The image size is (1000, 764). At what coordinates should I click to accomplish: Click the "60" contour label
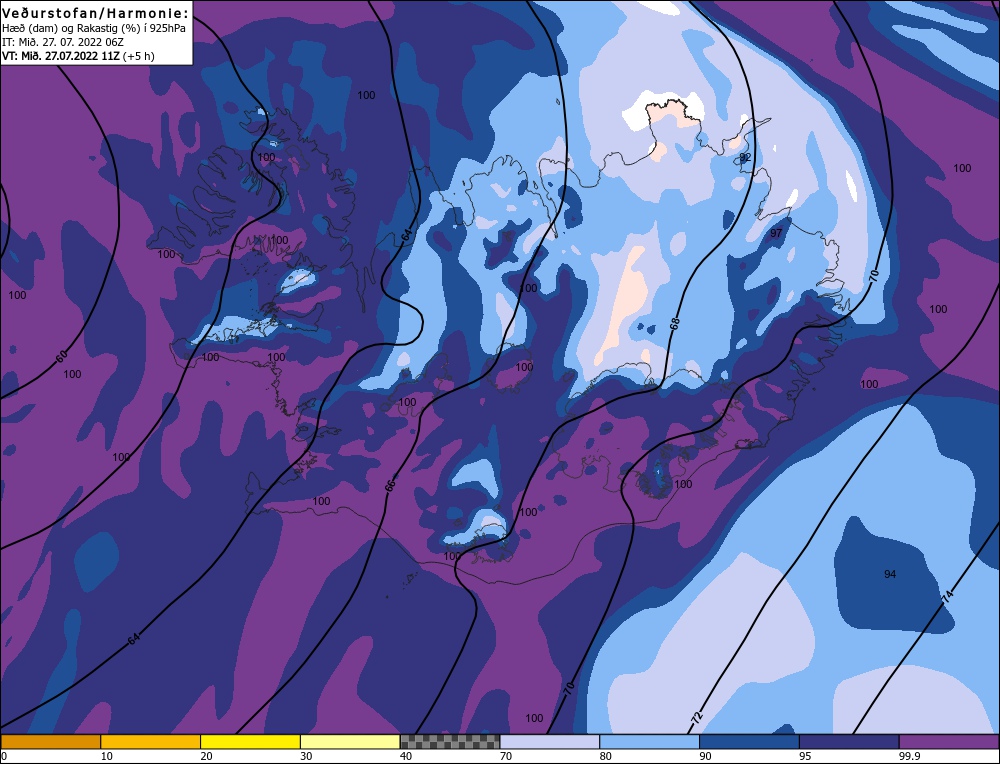pyautogui.click(x=61, y=357)
